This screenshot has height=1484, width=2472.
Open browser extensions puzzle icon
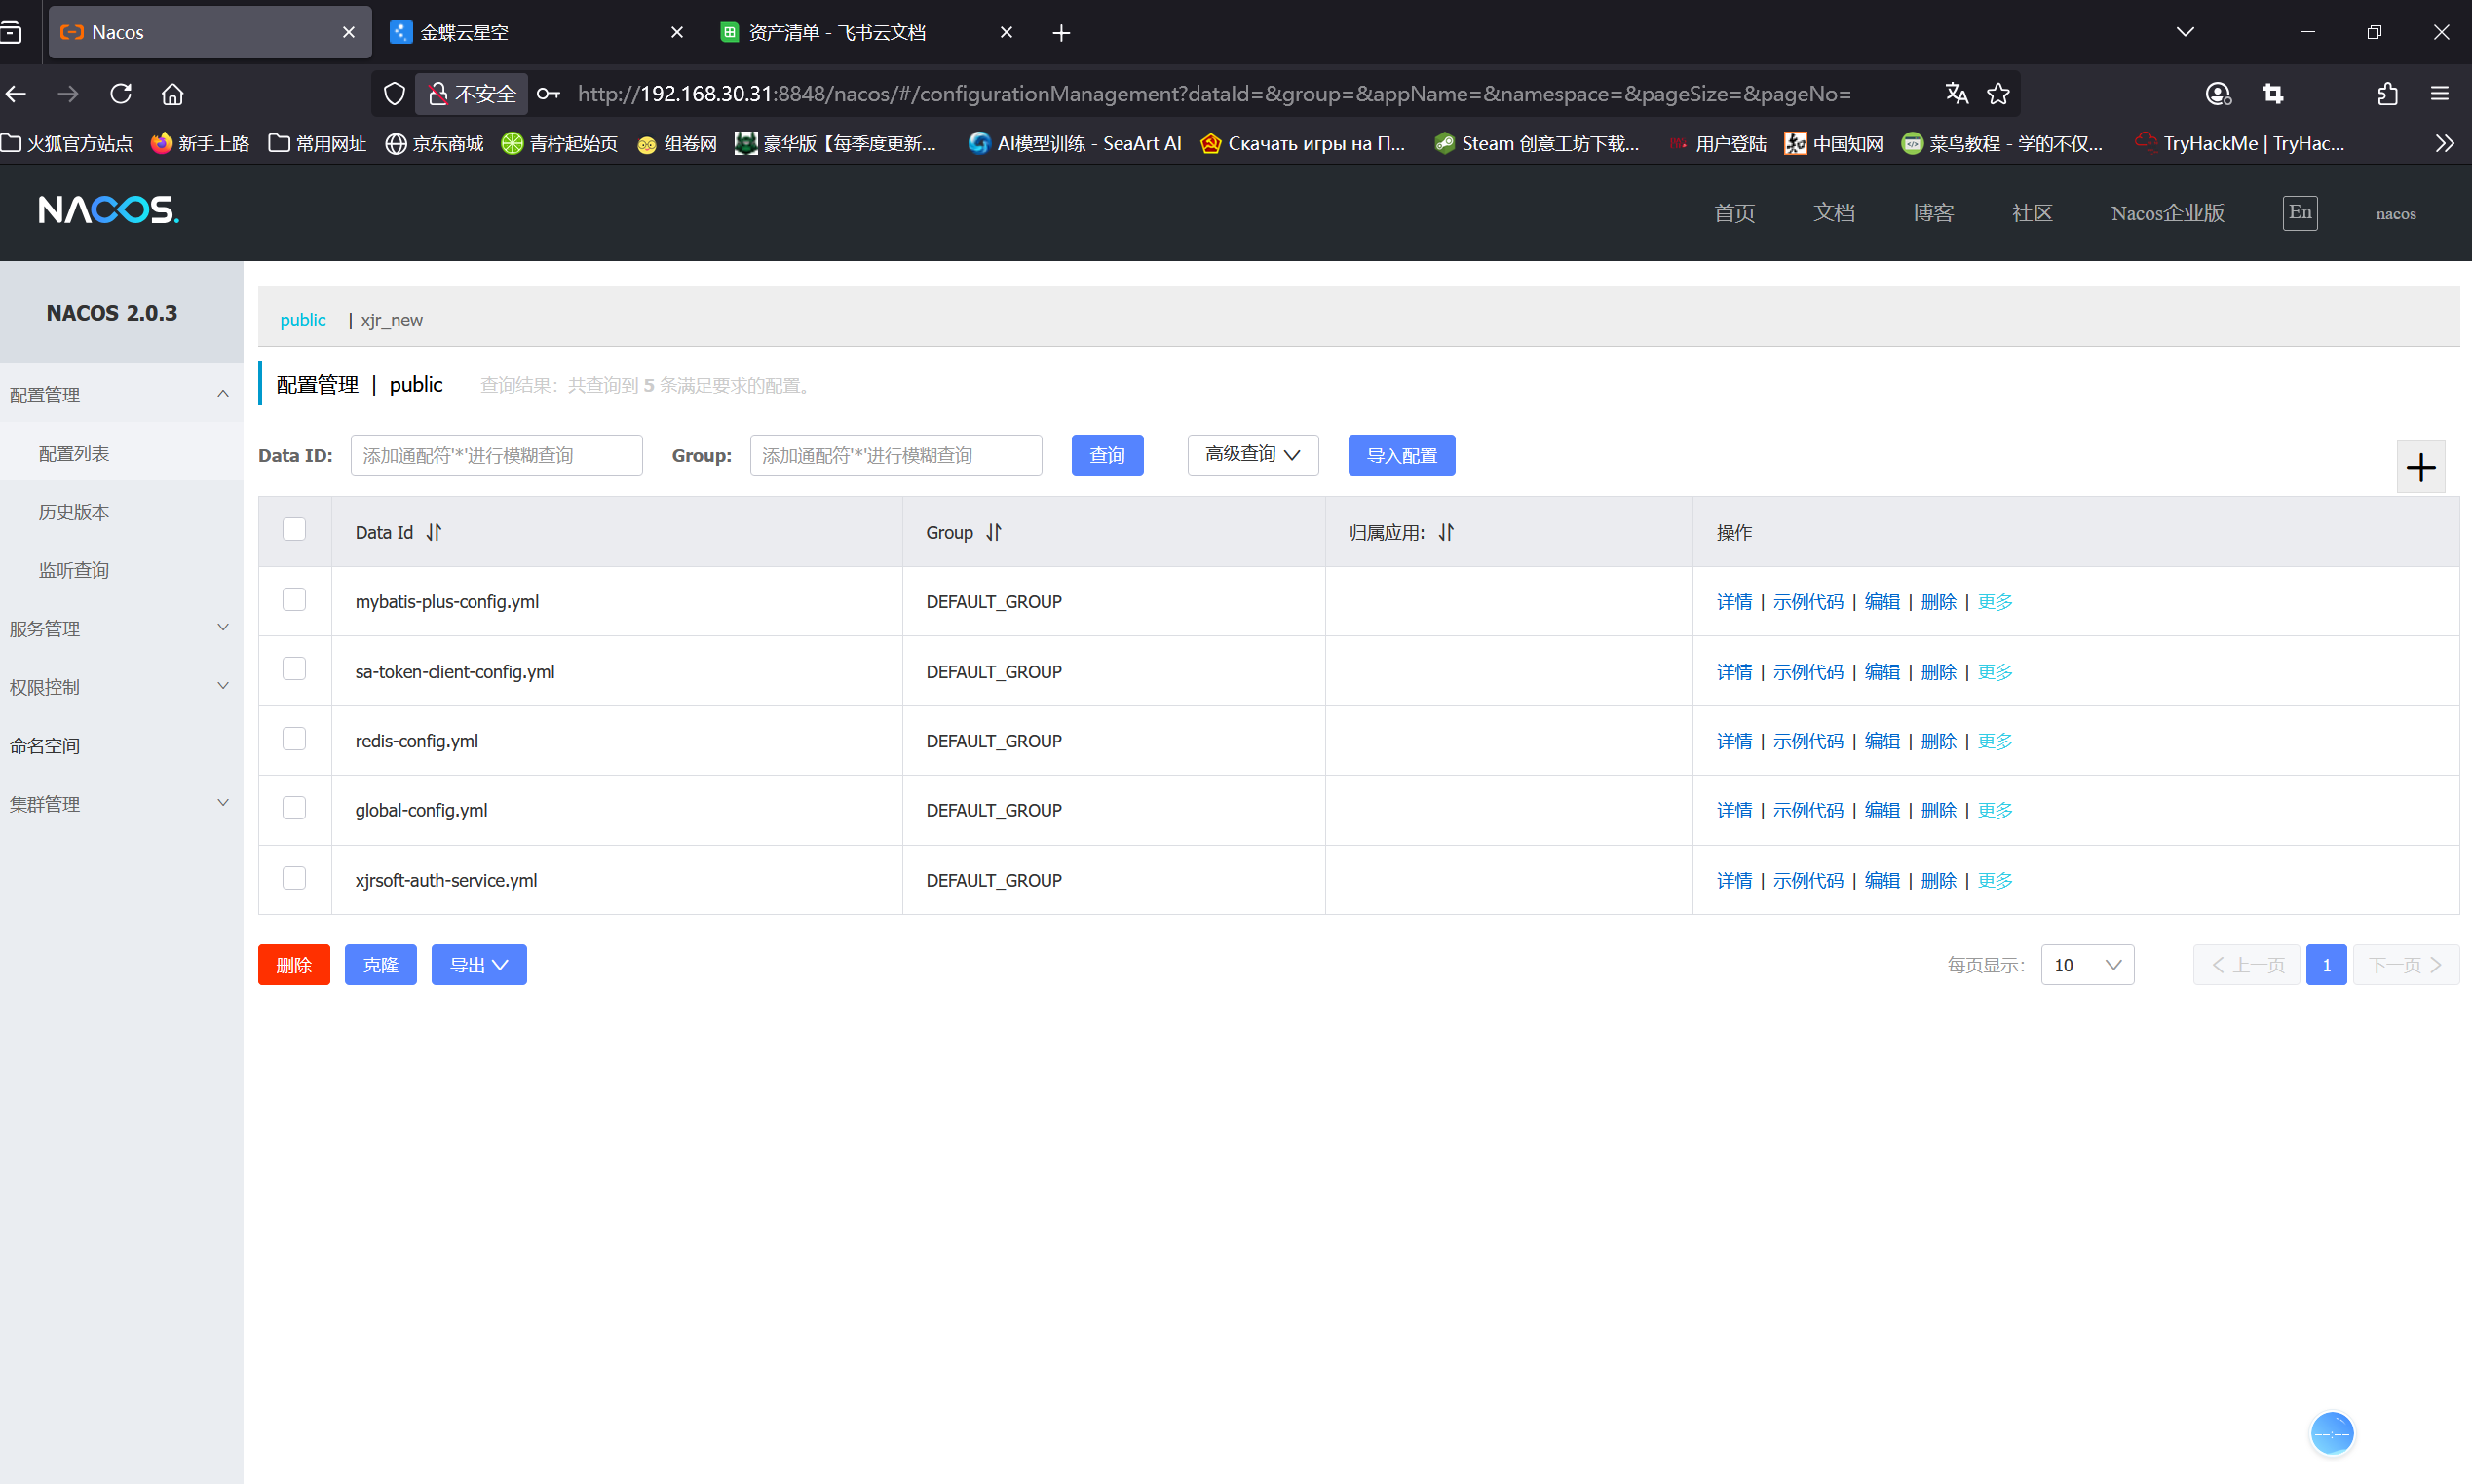(x=2387, y=94)
